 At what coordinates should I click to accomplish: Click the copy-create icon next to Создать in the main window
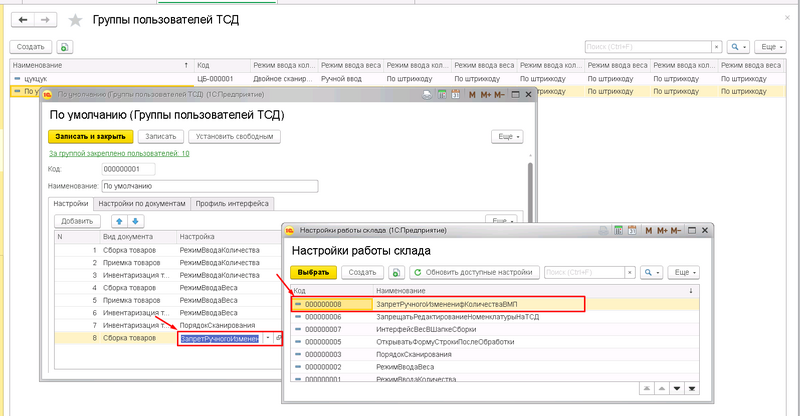[x=64, y=47]
